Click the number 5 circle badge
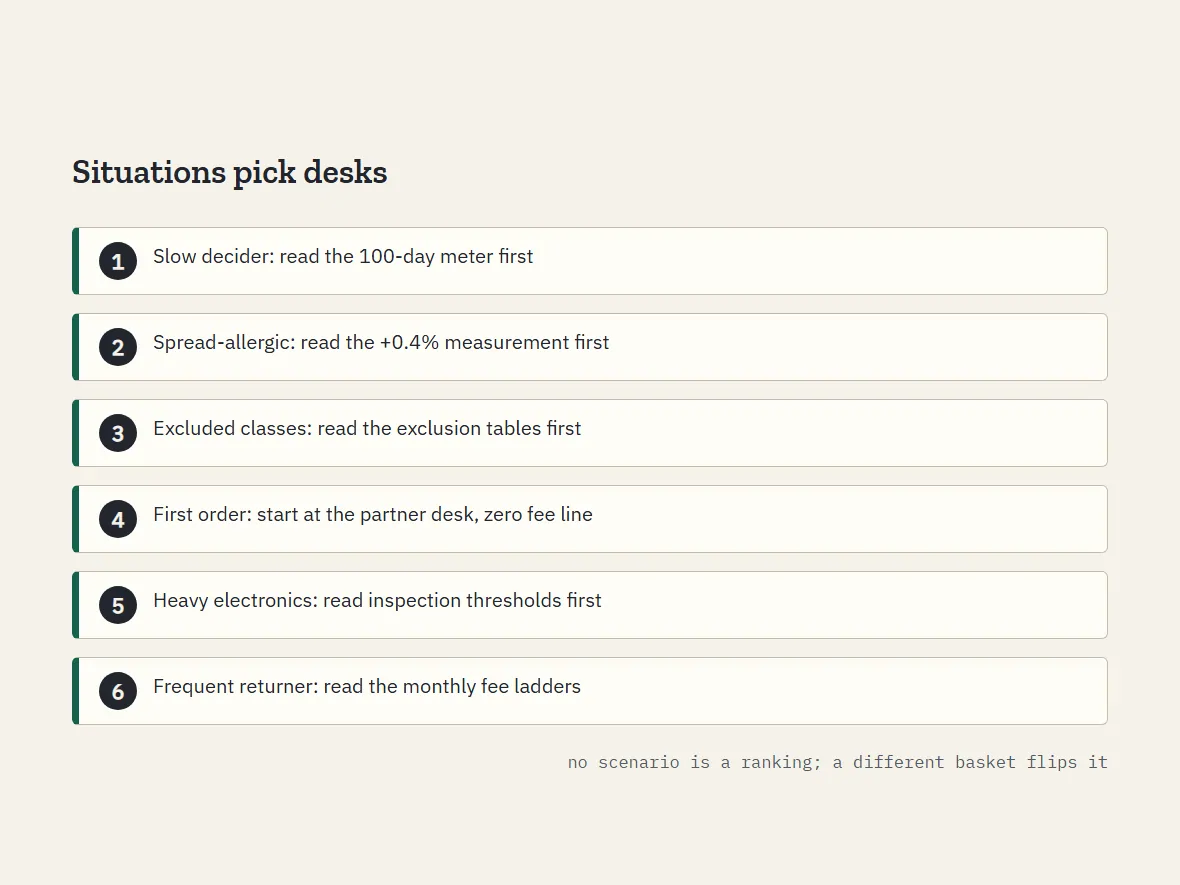This screenshot has height=885, width=1180. (118, 605)
